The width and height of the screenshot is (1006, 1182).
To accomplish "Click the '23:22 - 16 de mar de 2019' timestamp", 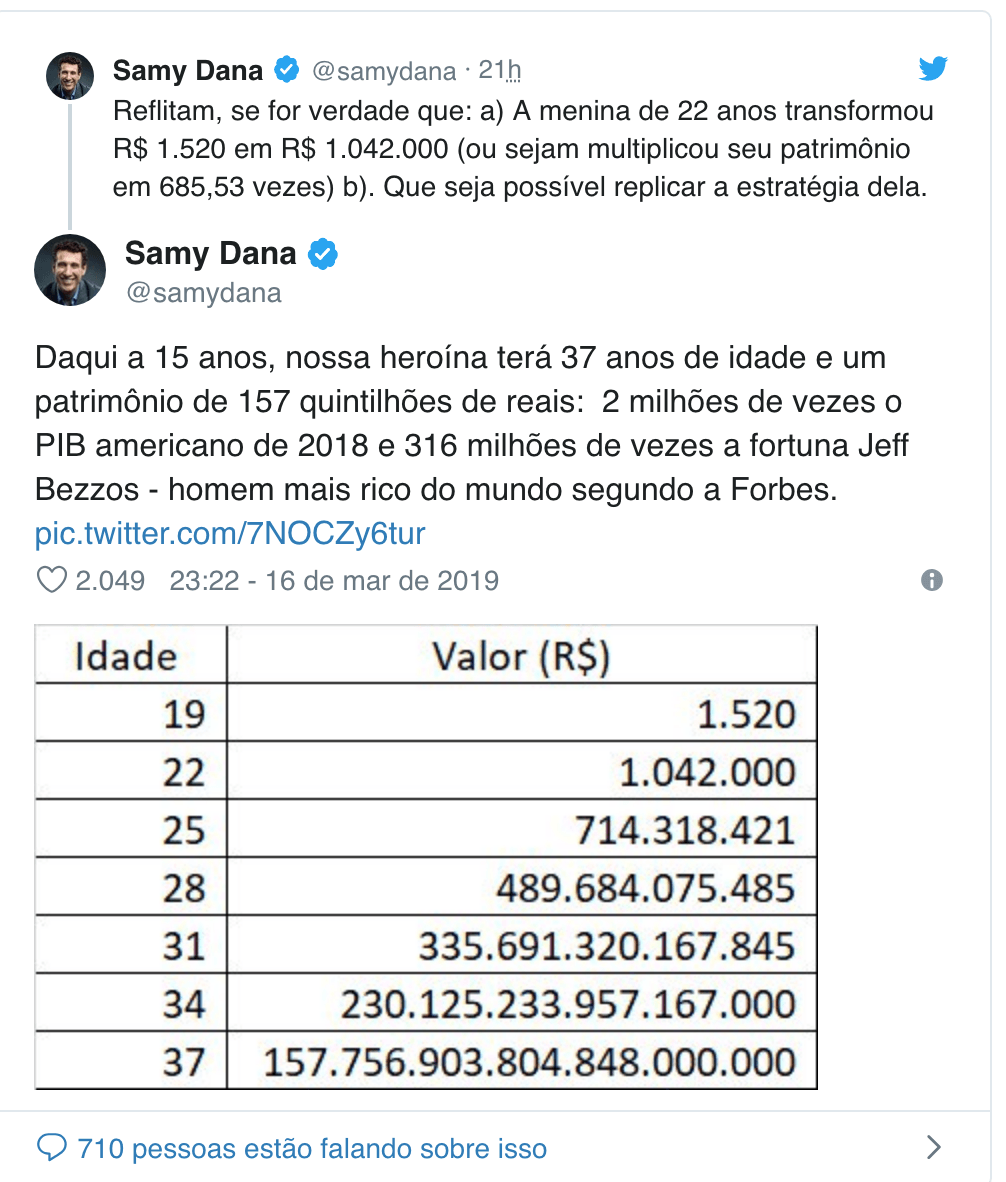I will click(334, 580).
